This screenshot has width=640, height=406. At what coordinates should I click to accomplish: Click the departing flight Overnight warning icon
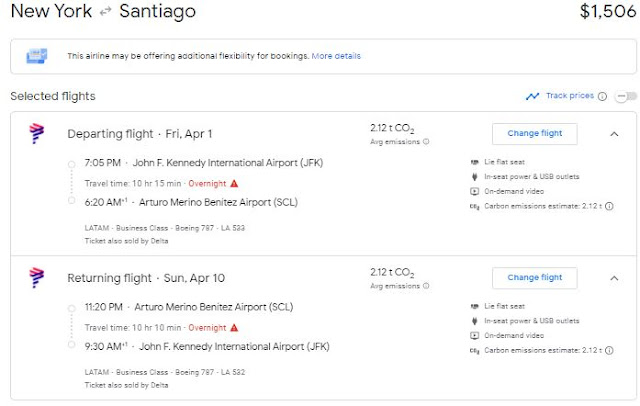pyautogui.click(x=234, y=184)
